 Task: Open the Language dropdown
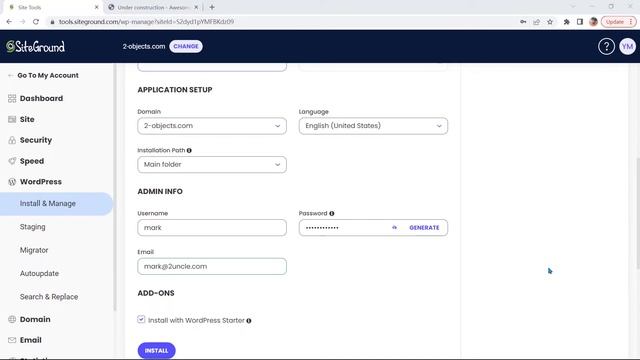pyautogui.click(x=373, y=126)
